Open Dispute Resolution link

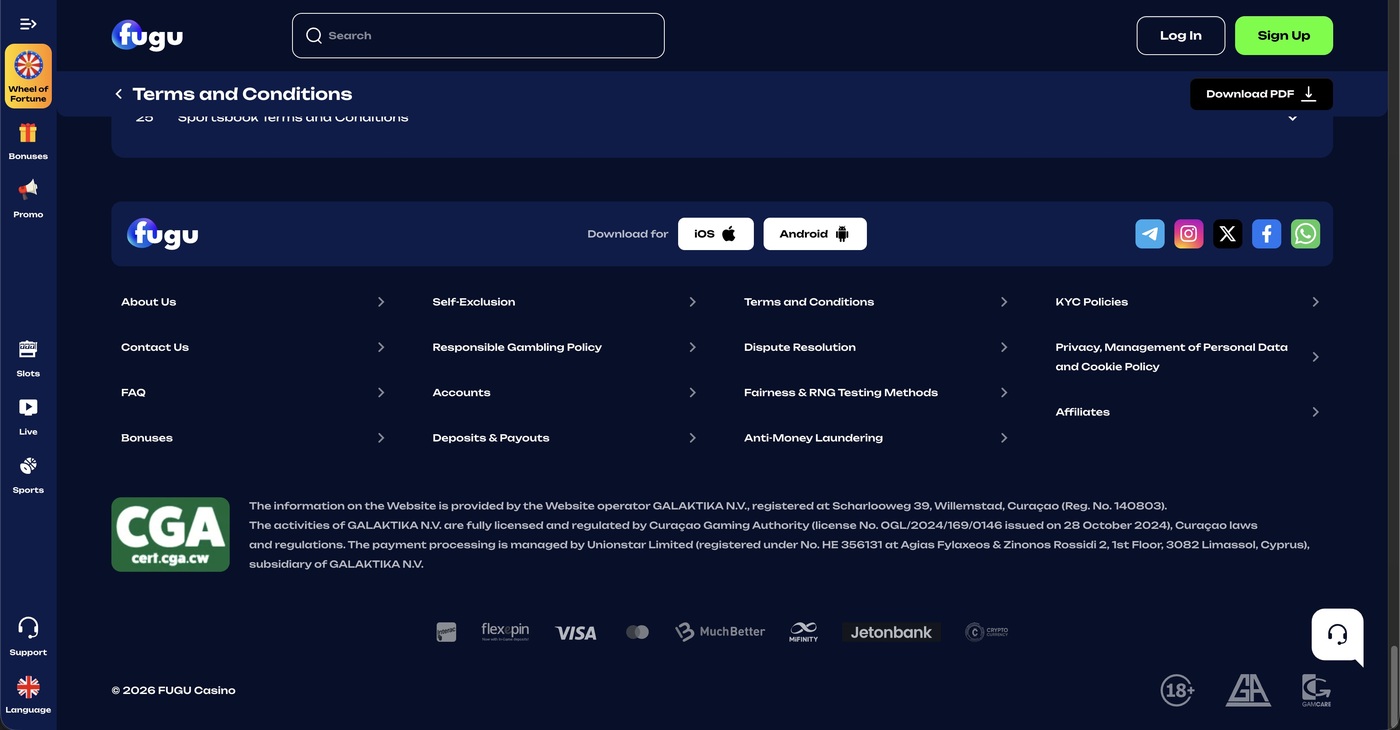[877, 347]
